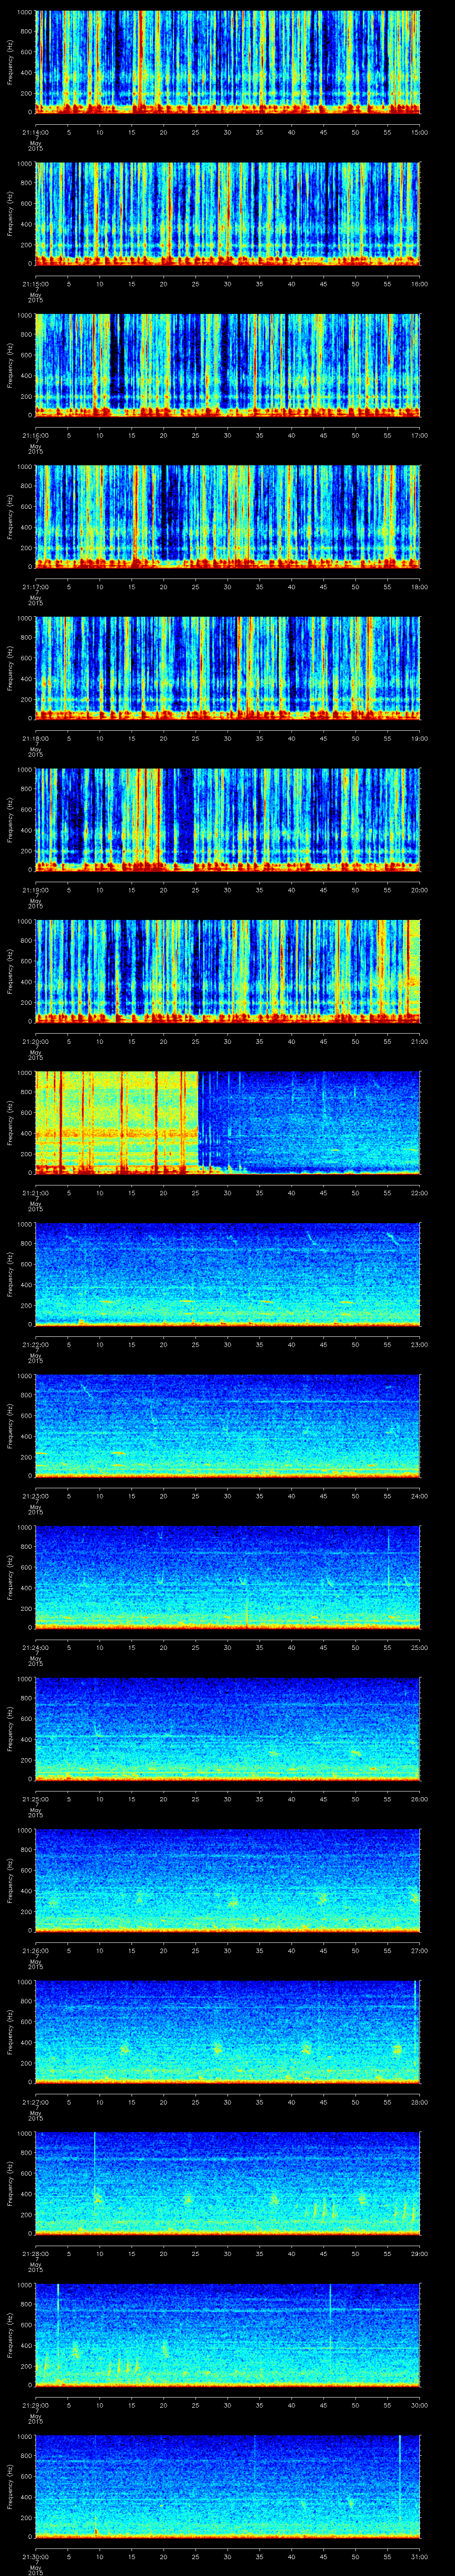The width and height of the screenshot is (455, 2576).
Task: Select the spectrogram panel starting at 21:25:00
Action: [x=228, y=1728]
